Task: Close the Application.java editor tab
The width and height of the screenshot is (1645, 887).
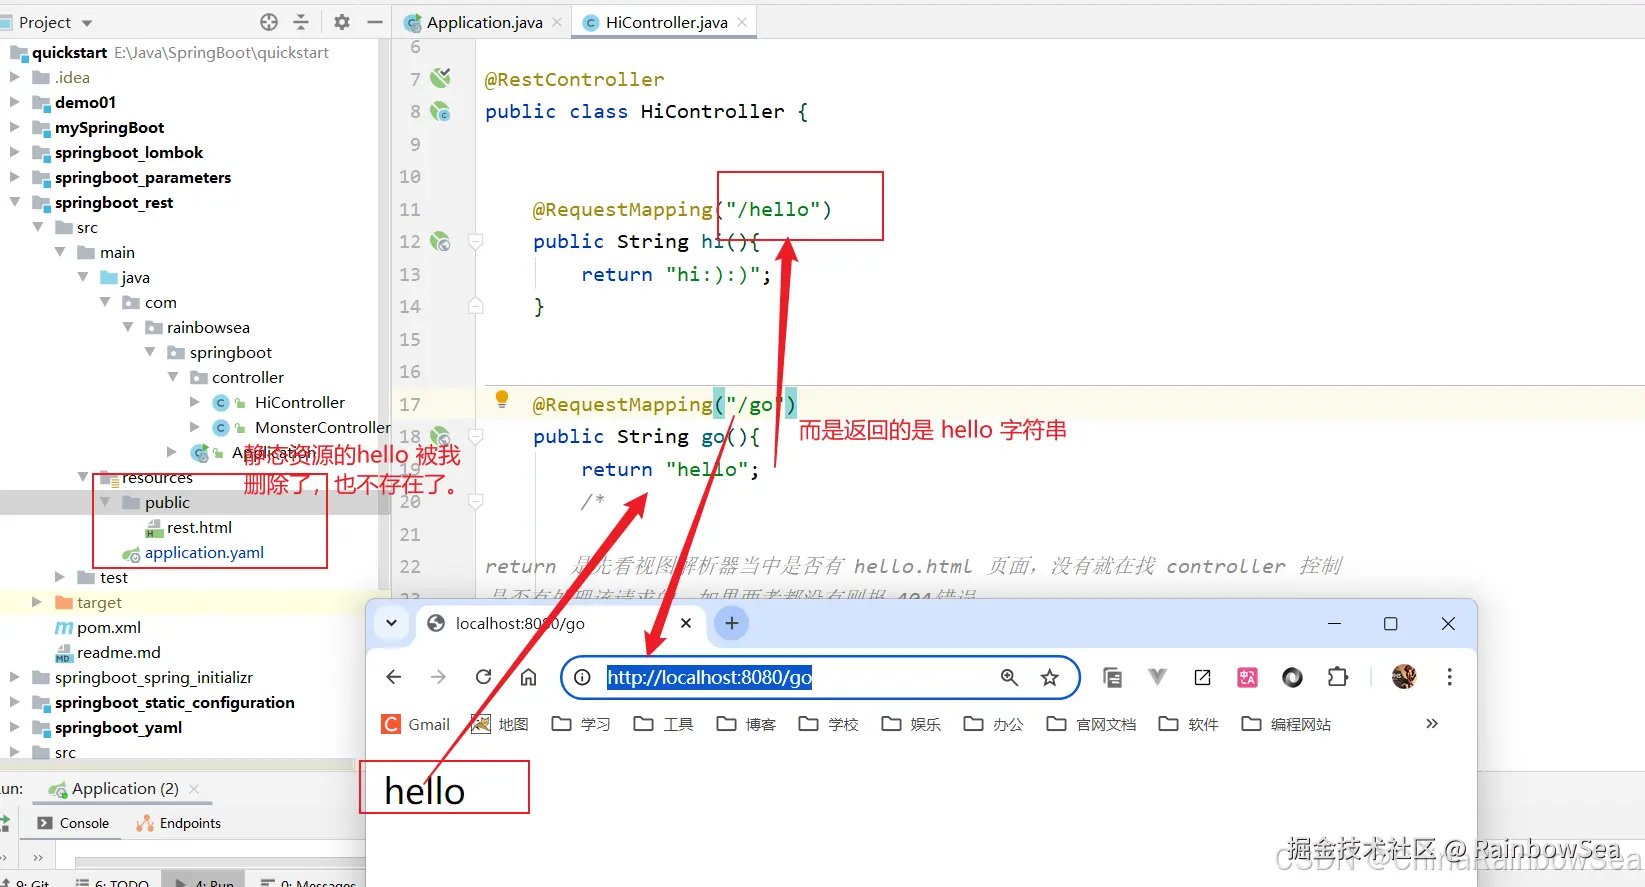Action: (x=557, y=22)
